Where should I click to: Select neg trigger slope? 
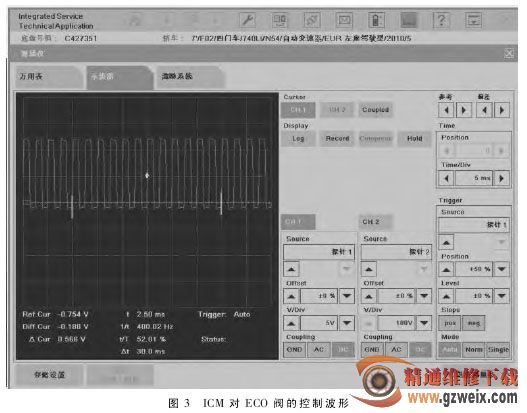click(x=474, y=323)
